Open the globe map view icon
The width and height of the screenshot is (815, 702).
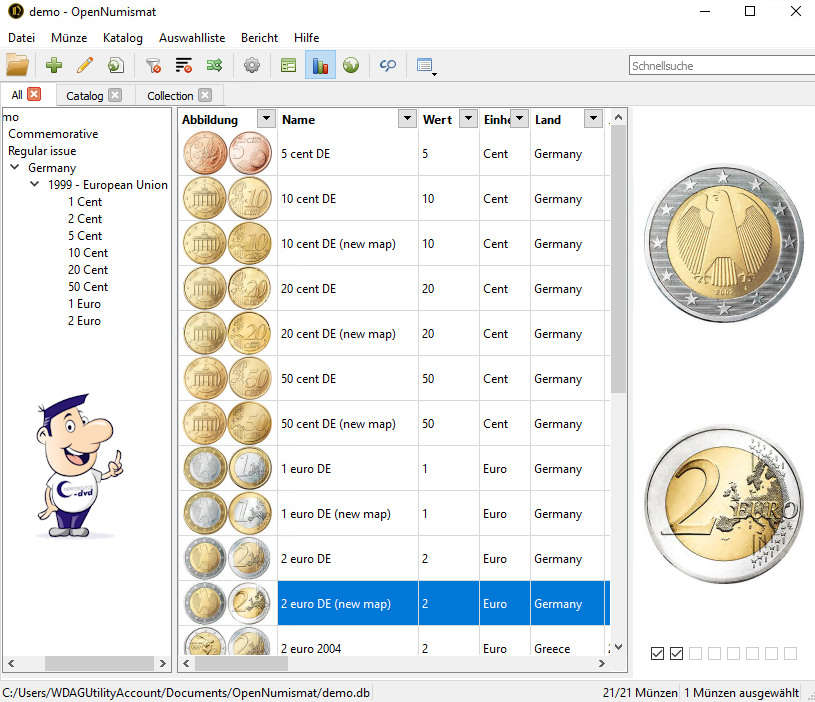(x=351, y=66)
